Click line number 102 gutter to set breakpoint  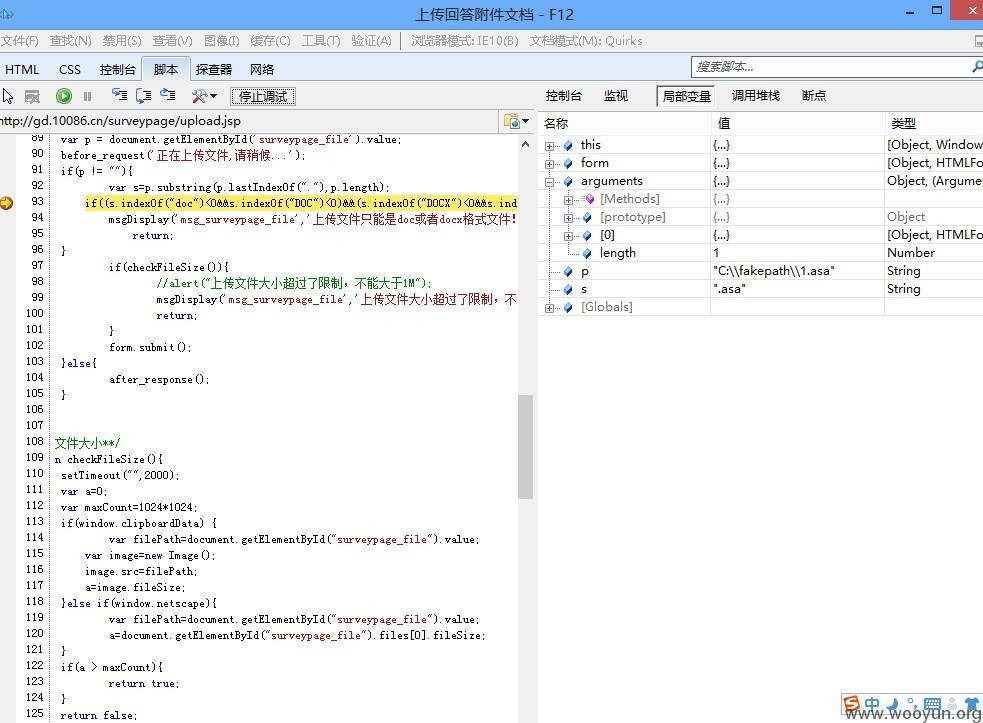(35, 346)
